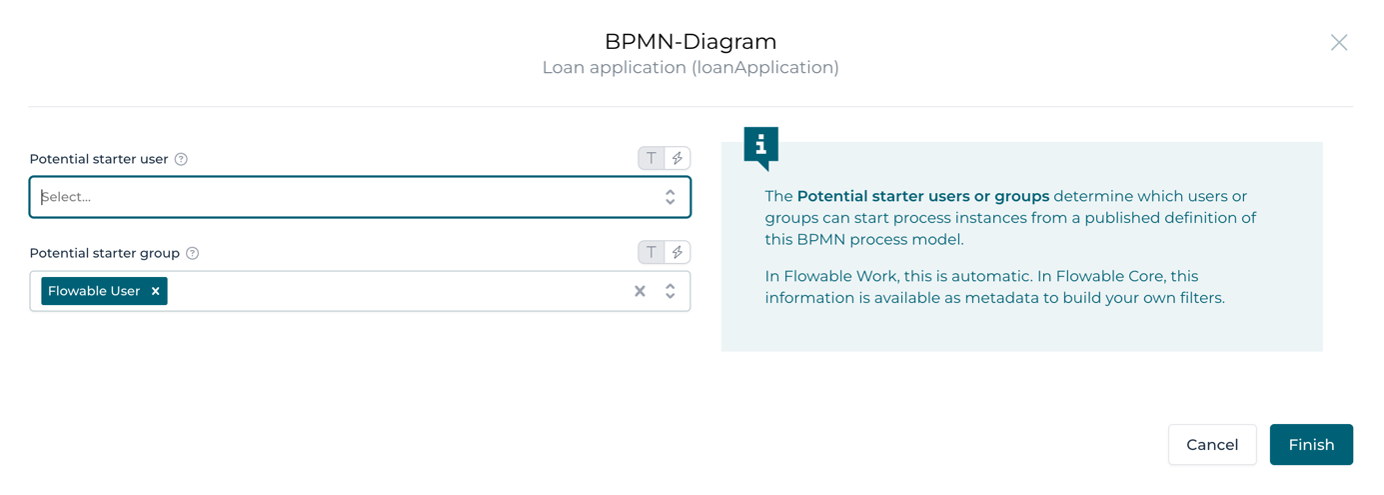Click the help icon beside Potential starter user
Viewport: 1384px width, 495px height.
tap(181, 159)
